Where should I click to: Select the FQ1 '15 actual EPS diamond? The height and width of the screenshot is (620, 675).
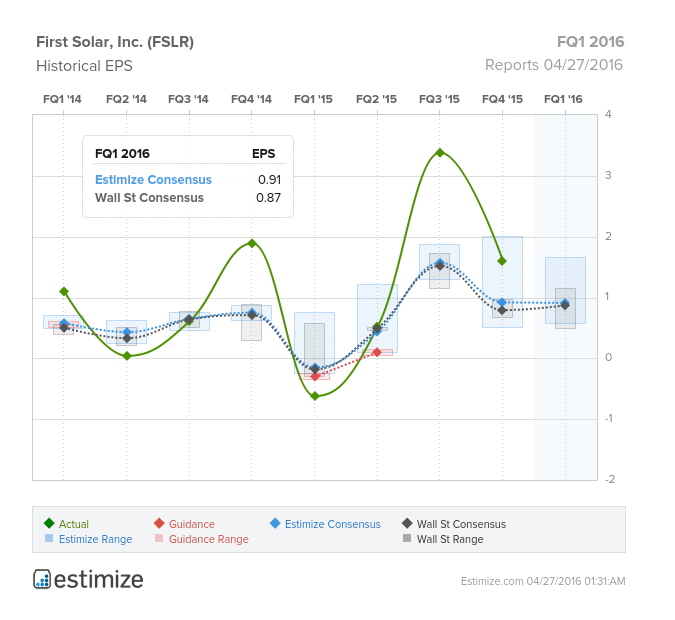(315, 396)
